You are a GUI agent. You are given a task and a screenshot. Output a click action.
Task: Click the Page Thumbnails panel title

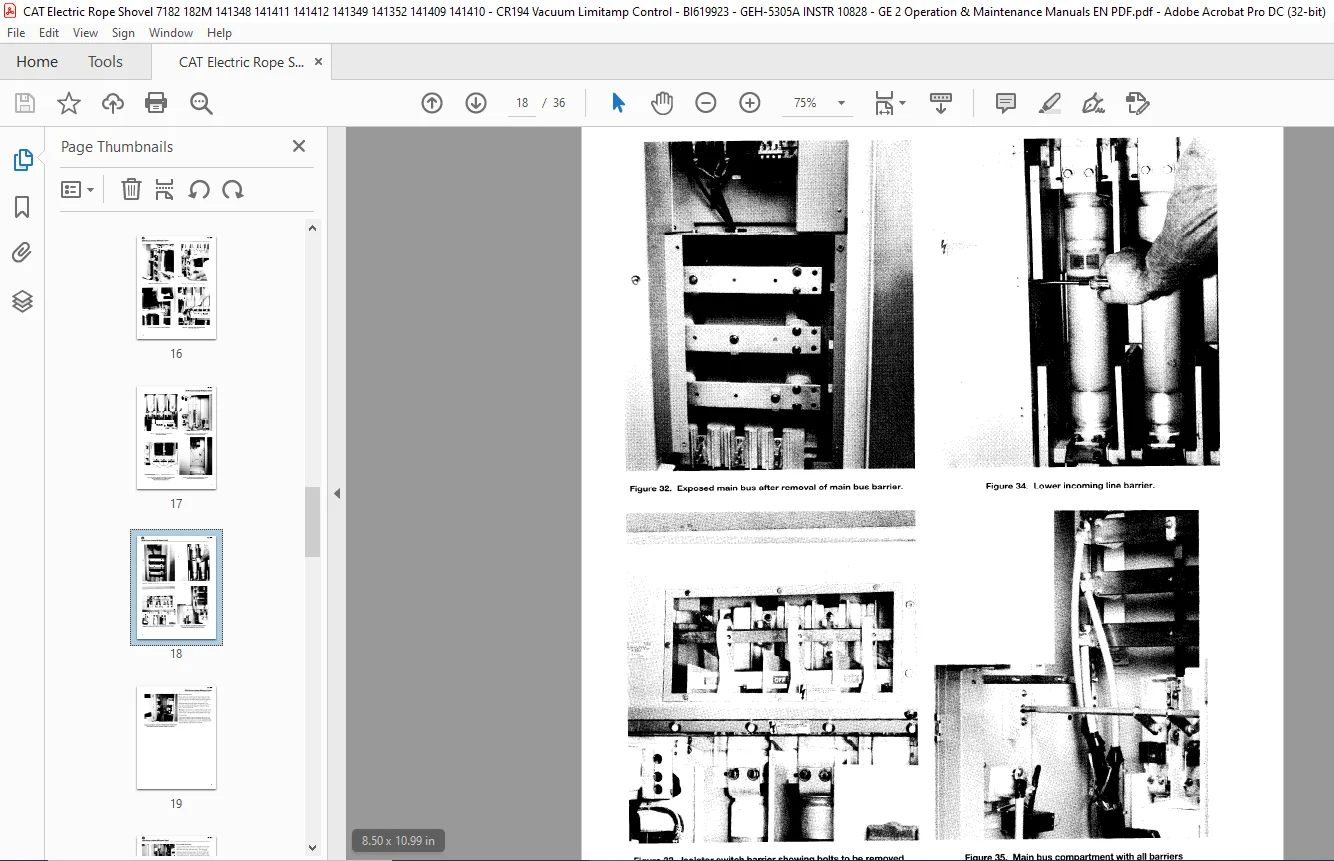point(117,146)
